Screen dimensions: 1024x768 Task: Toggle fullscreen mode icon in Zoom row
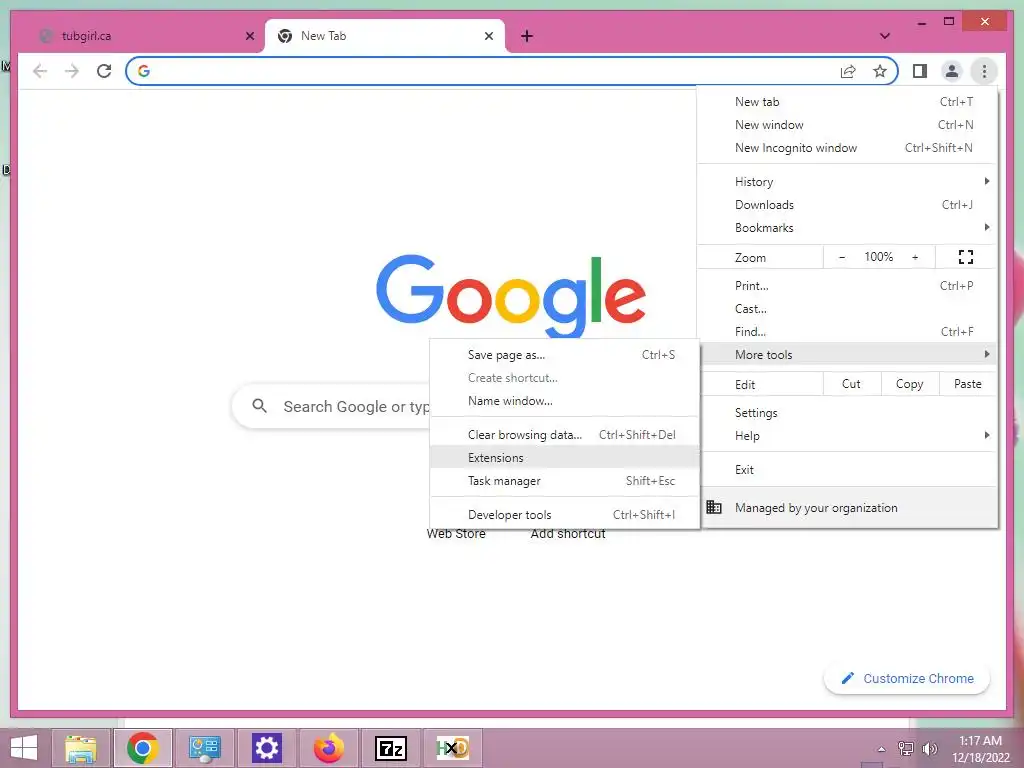point(966,257)
